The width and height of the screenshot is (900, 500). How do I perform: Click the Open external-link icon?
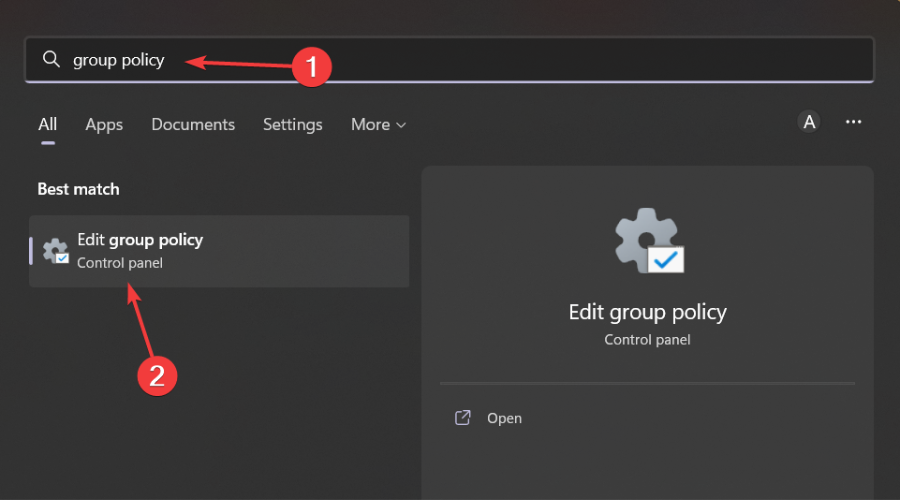click(463, 417)
